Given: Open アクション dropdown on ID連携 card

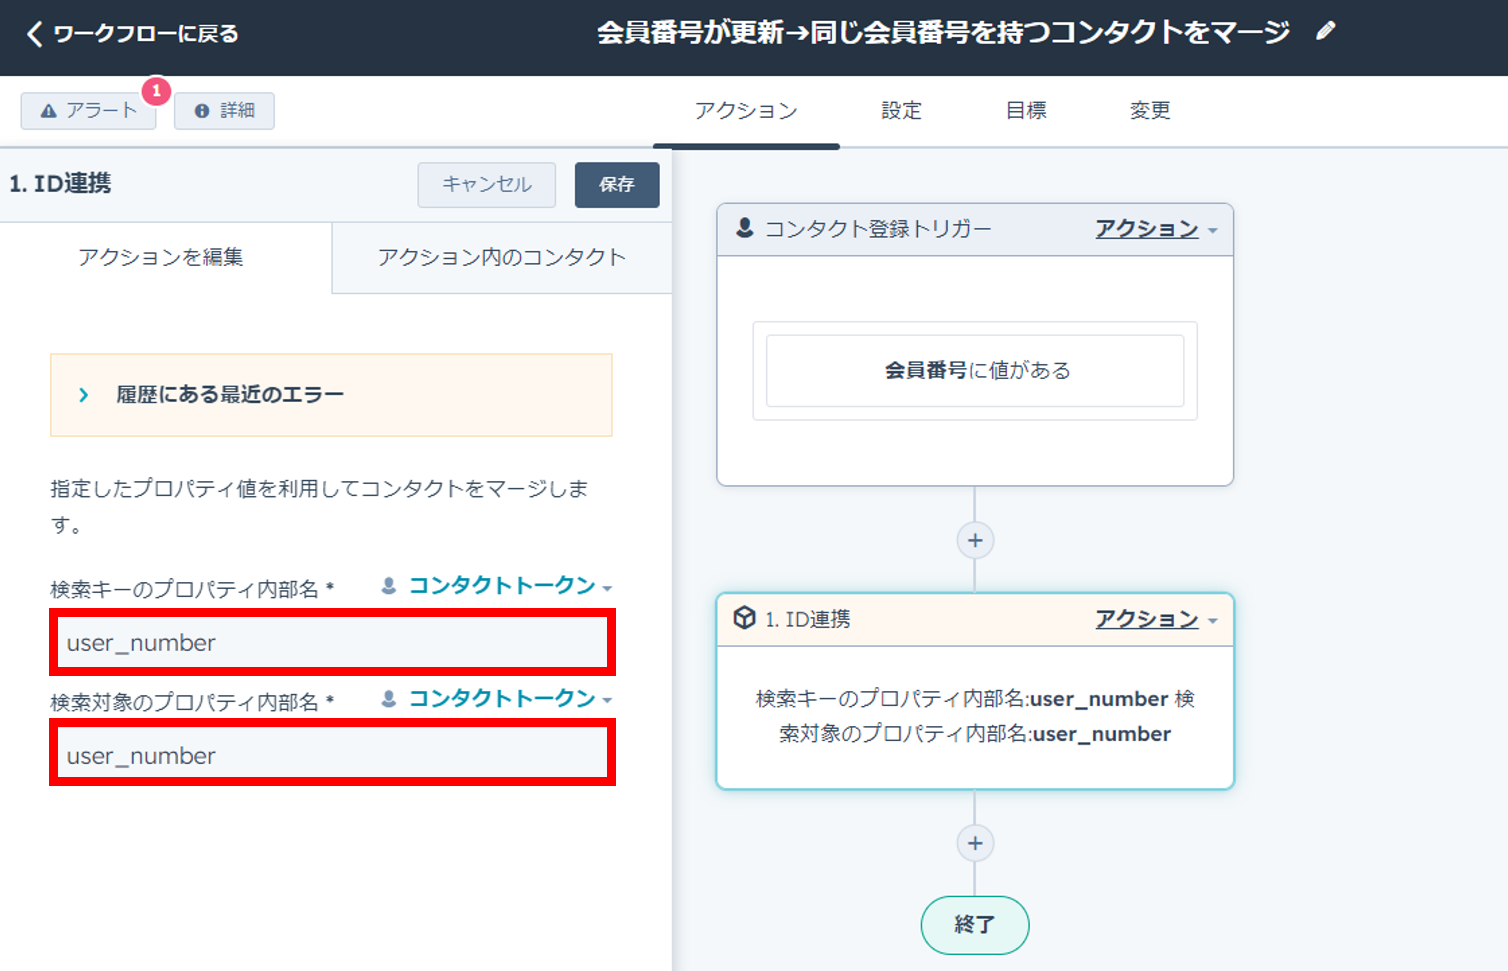Looking at the screenshot, I should click(x=1155, y=619).
